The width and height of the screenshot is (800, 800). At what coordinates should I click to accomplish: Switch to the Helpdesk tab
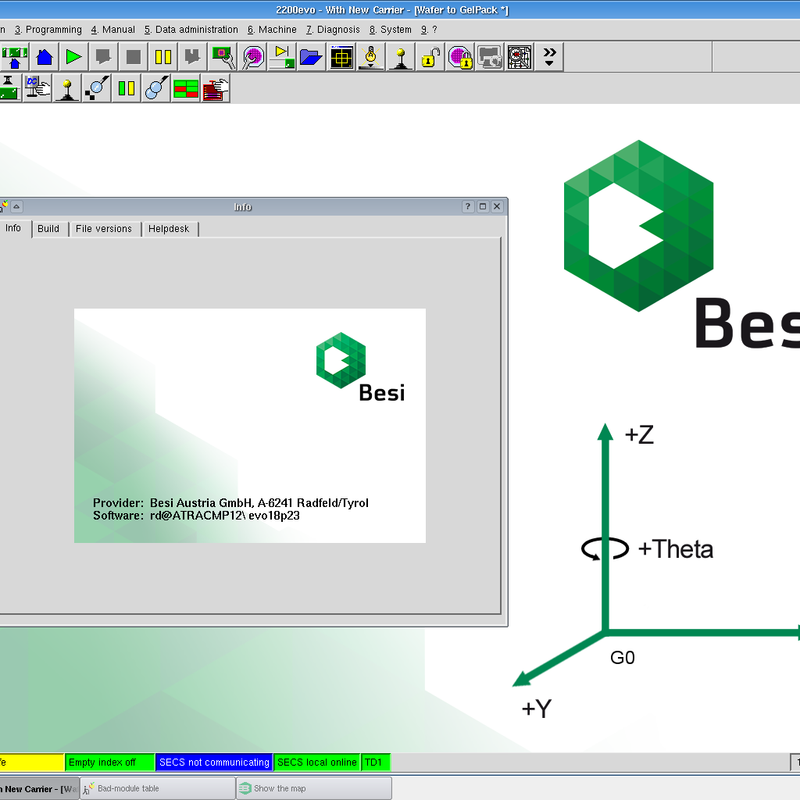(169, 229)
